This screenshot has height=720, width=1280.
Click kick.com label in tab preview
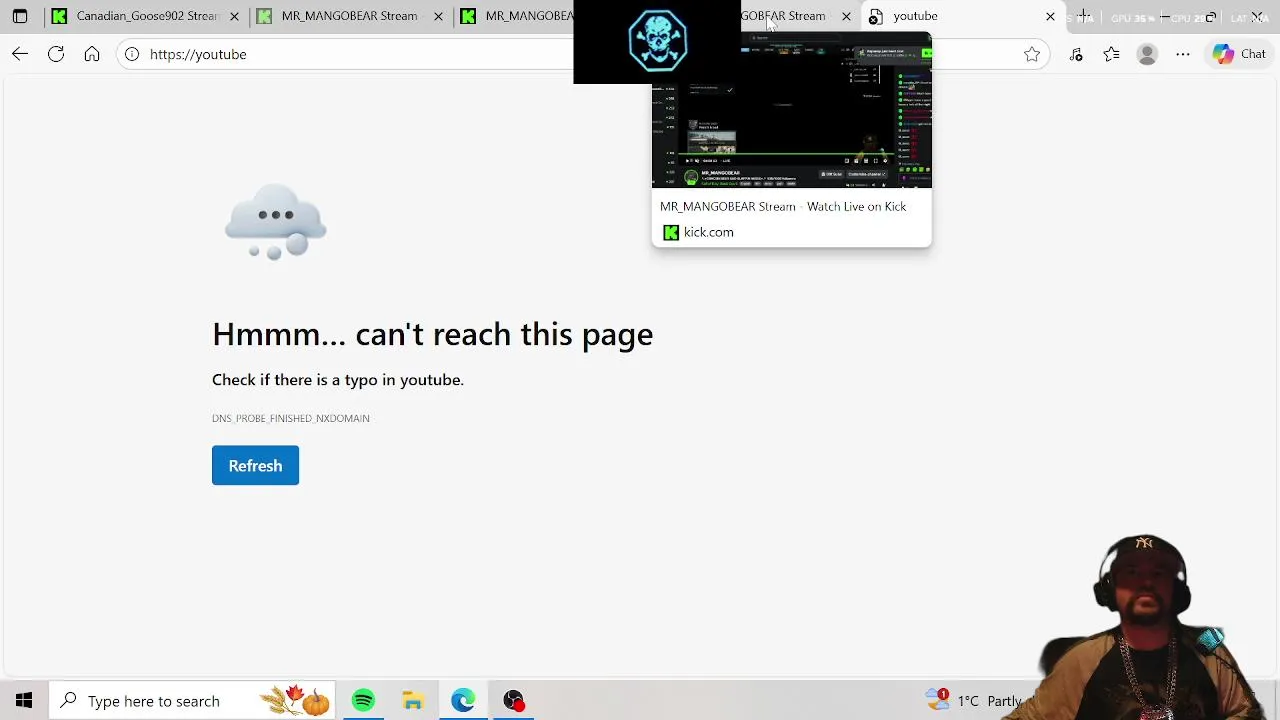tap(709, 232)
